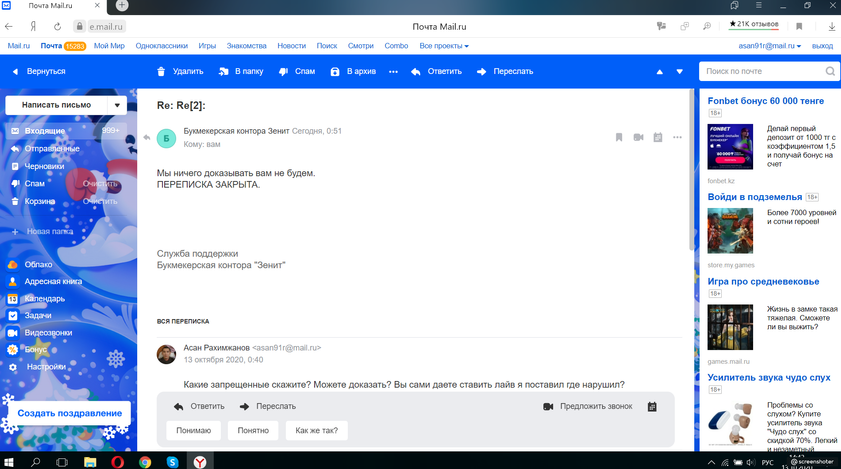
Task: Open Одноклассники in top navigation
Action: 161,46
